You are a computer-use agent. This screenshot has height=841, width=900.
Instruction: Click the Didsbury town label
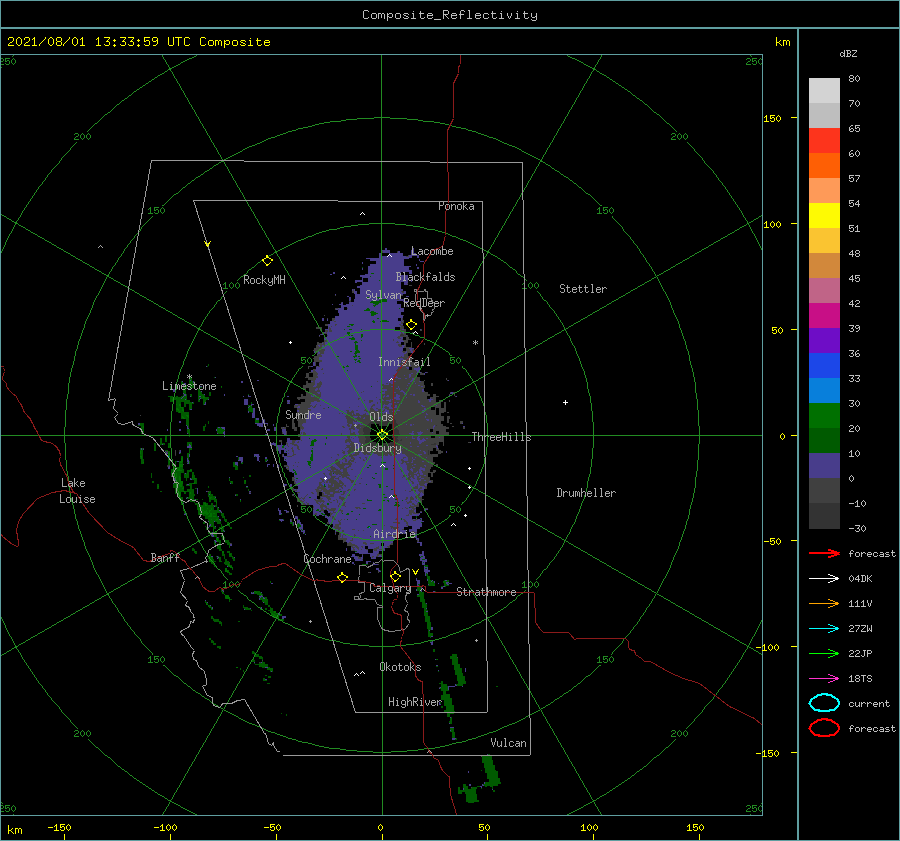point(377,448)
